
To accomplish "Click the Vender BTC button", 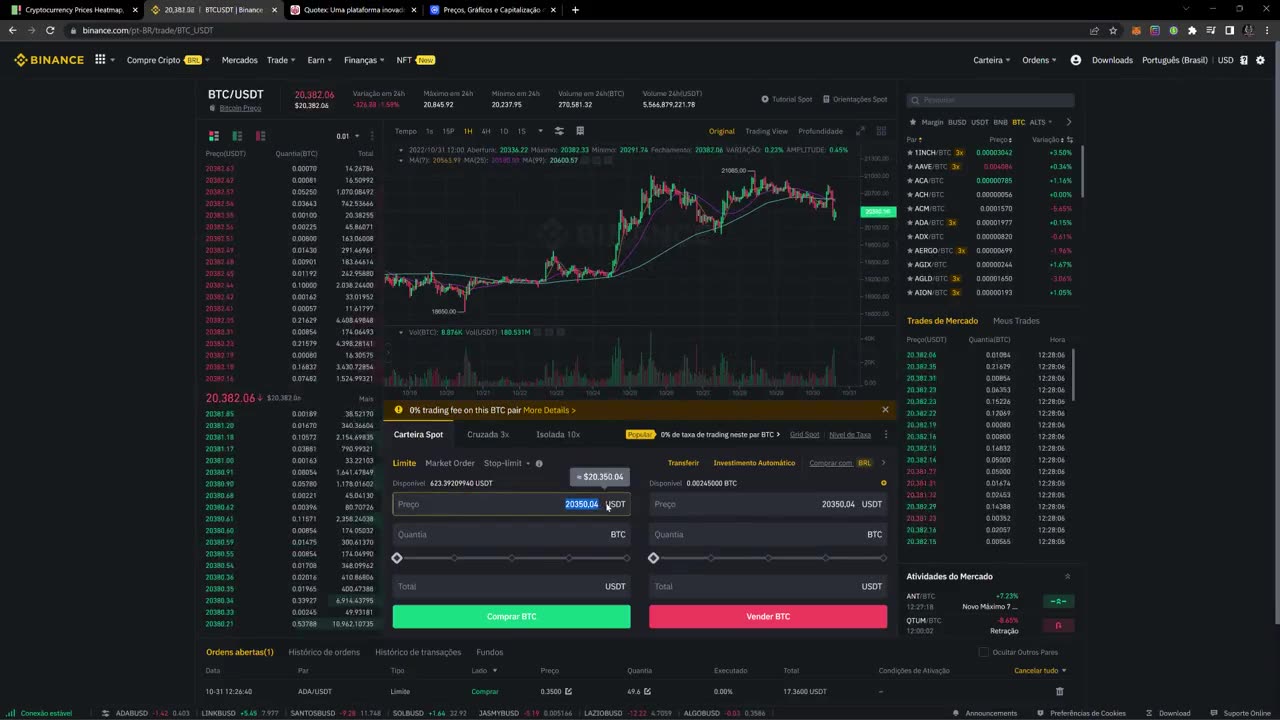I will [768, 617].
